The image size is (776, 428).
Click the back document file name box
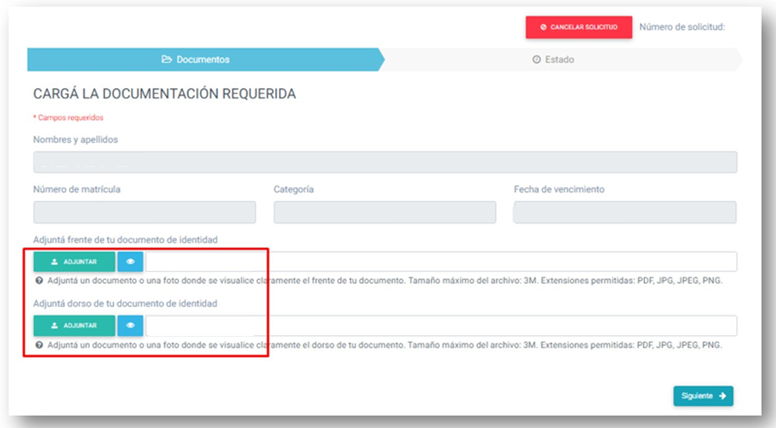click(440, 326)
